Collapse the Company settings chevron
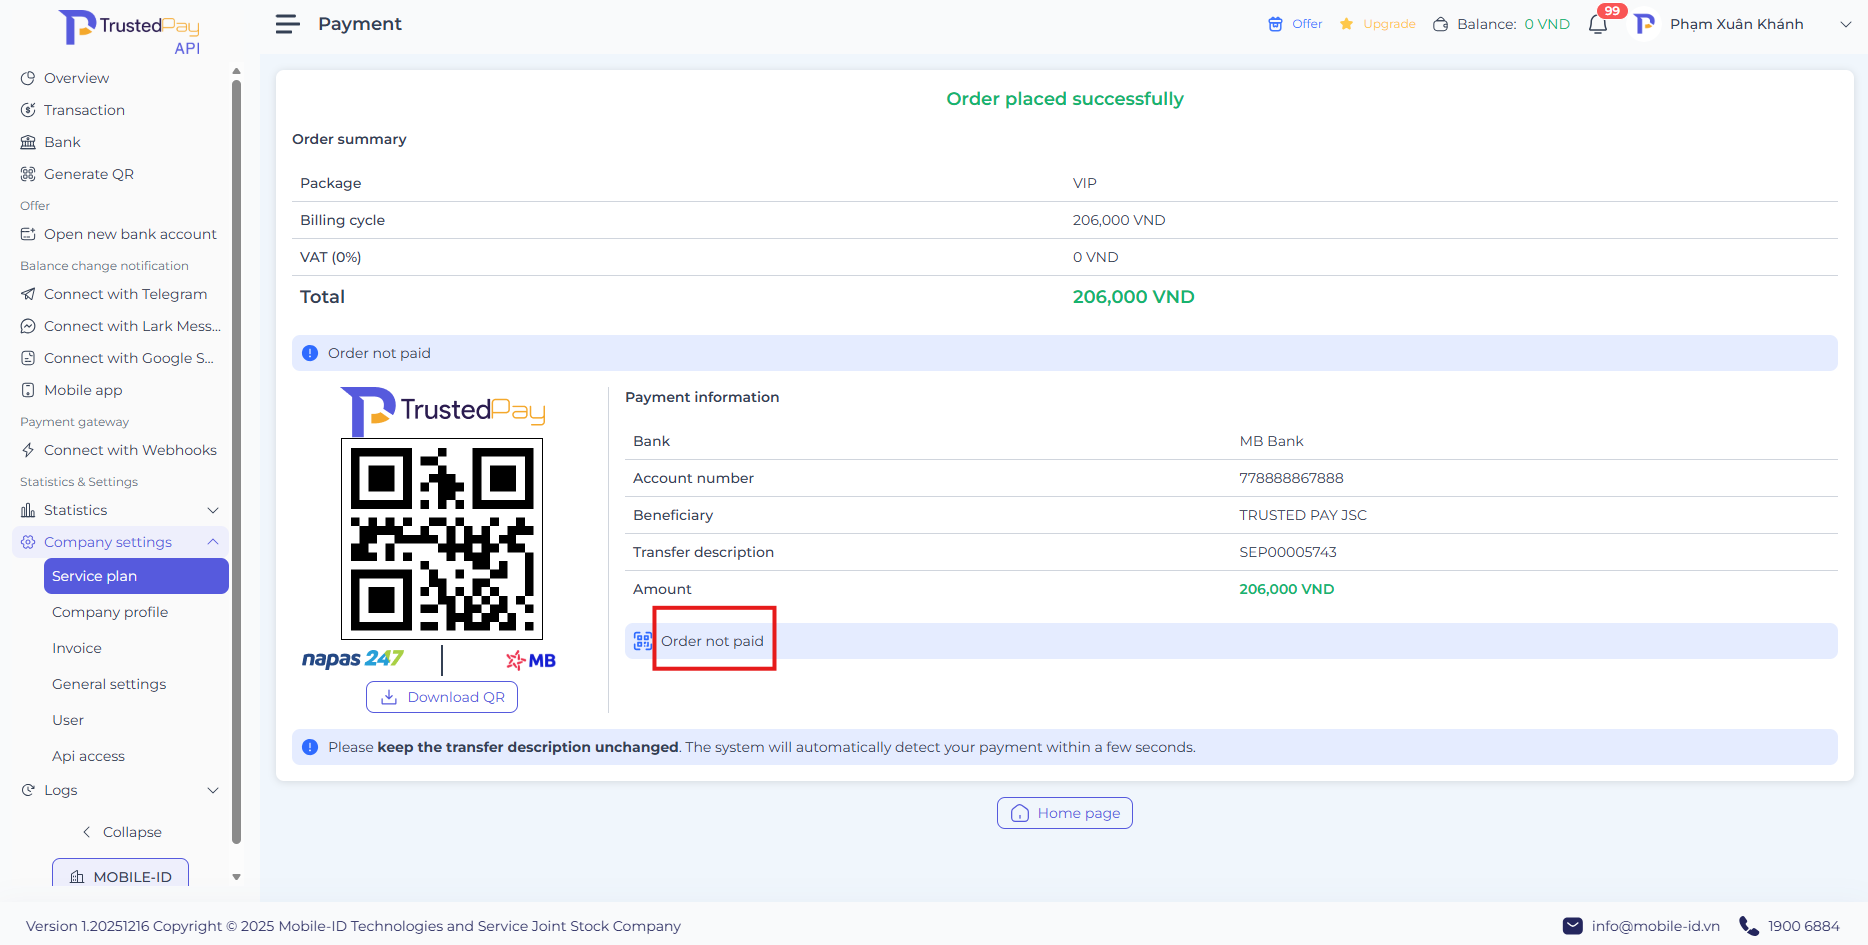 (x=213, y=542)
